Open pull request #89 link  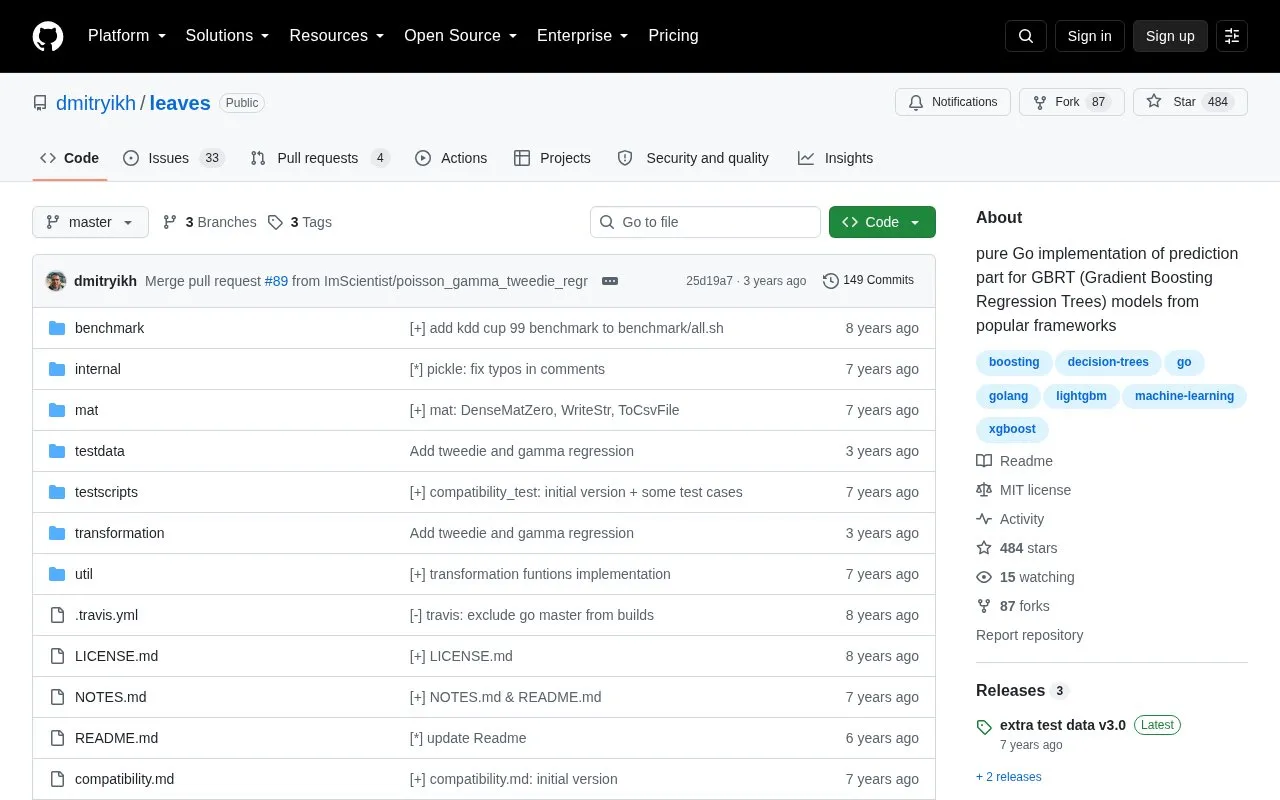pyautogui.click(x=276, y=281)
